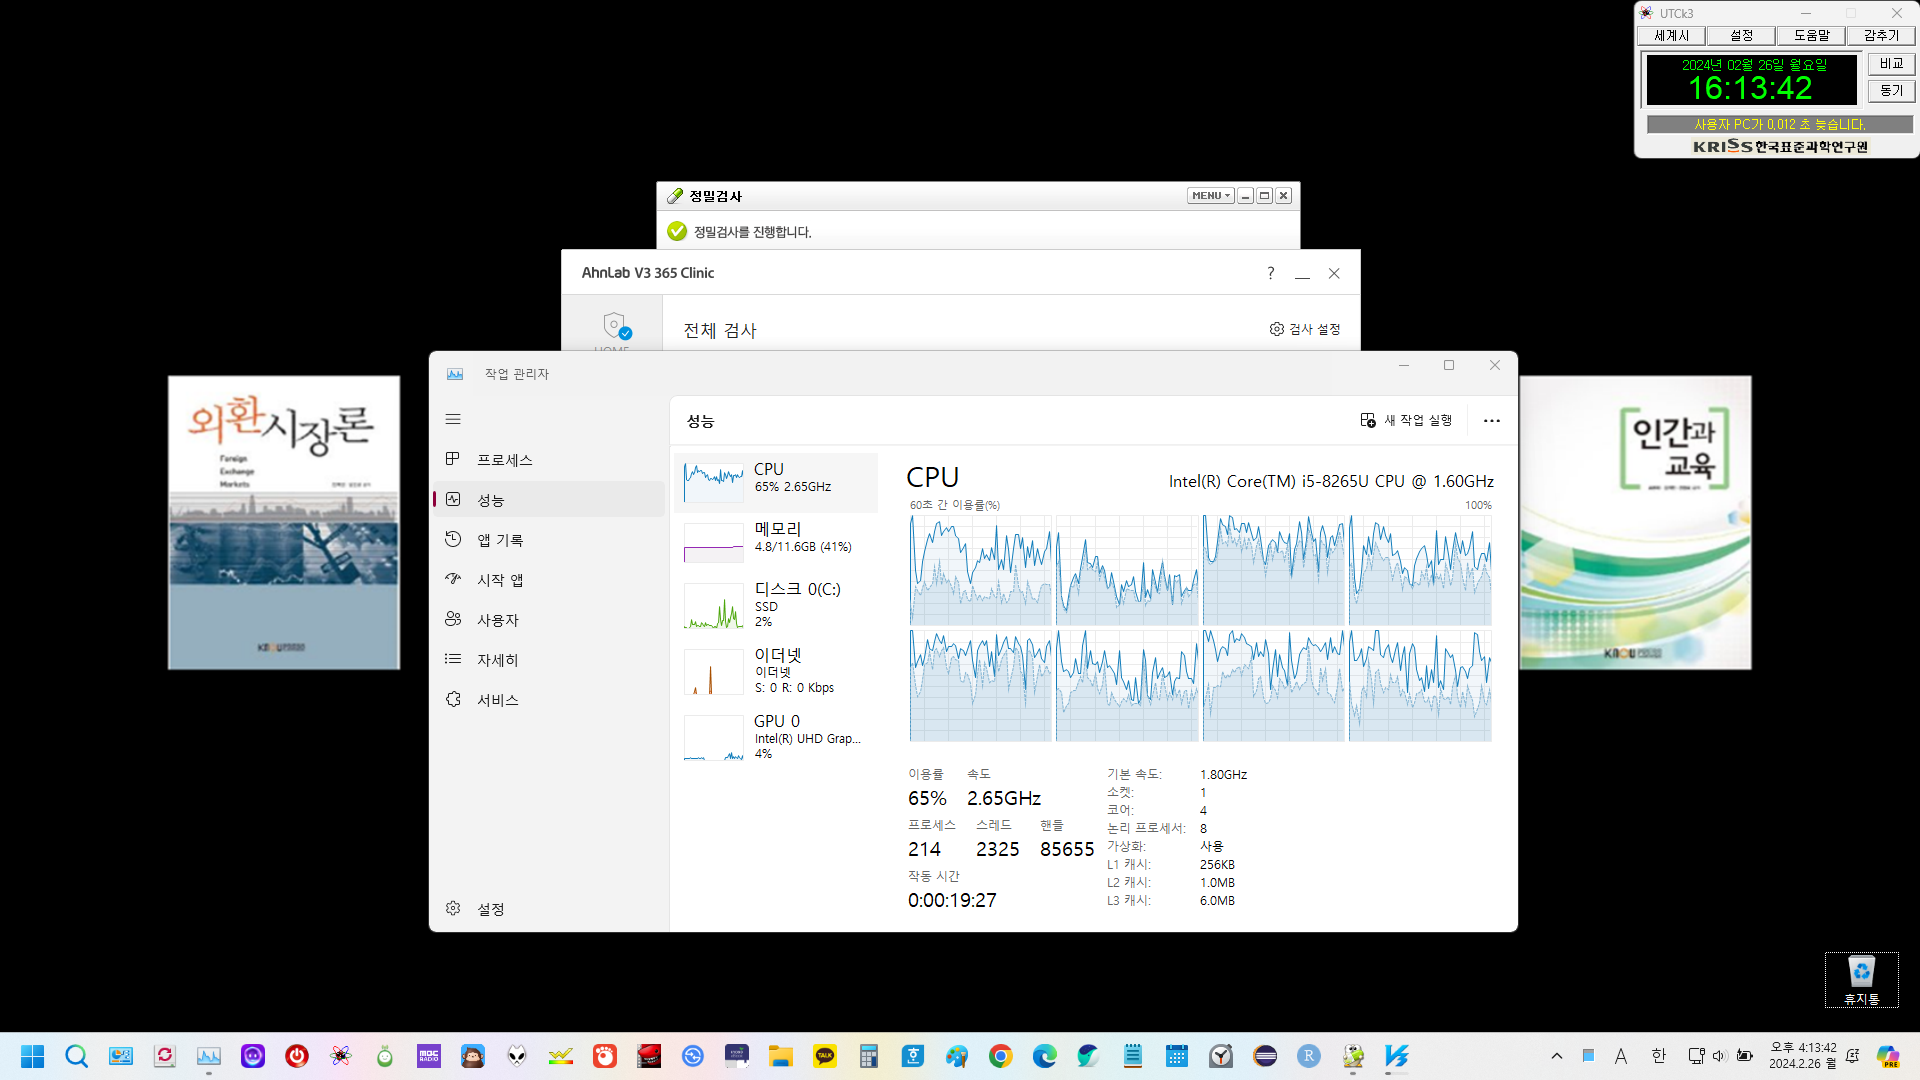Click 새 작업 실행 button

[1406, 421]
